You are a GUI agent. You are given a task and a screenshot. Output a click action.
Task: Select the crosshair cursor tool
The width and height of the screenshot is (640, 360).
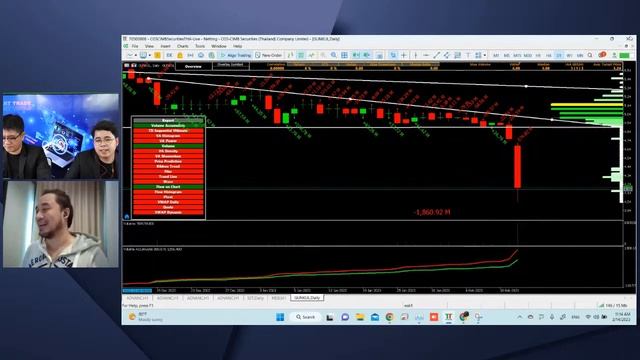[404, 55]
